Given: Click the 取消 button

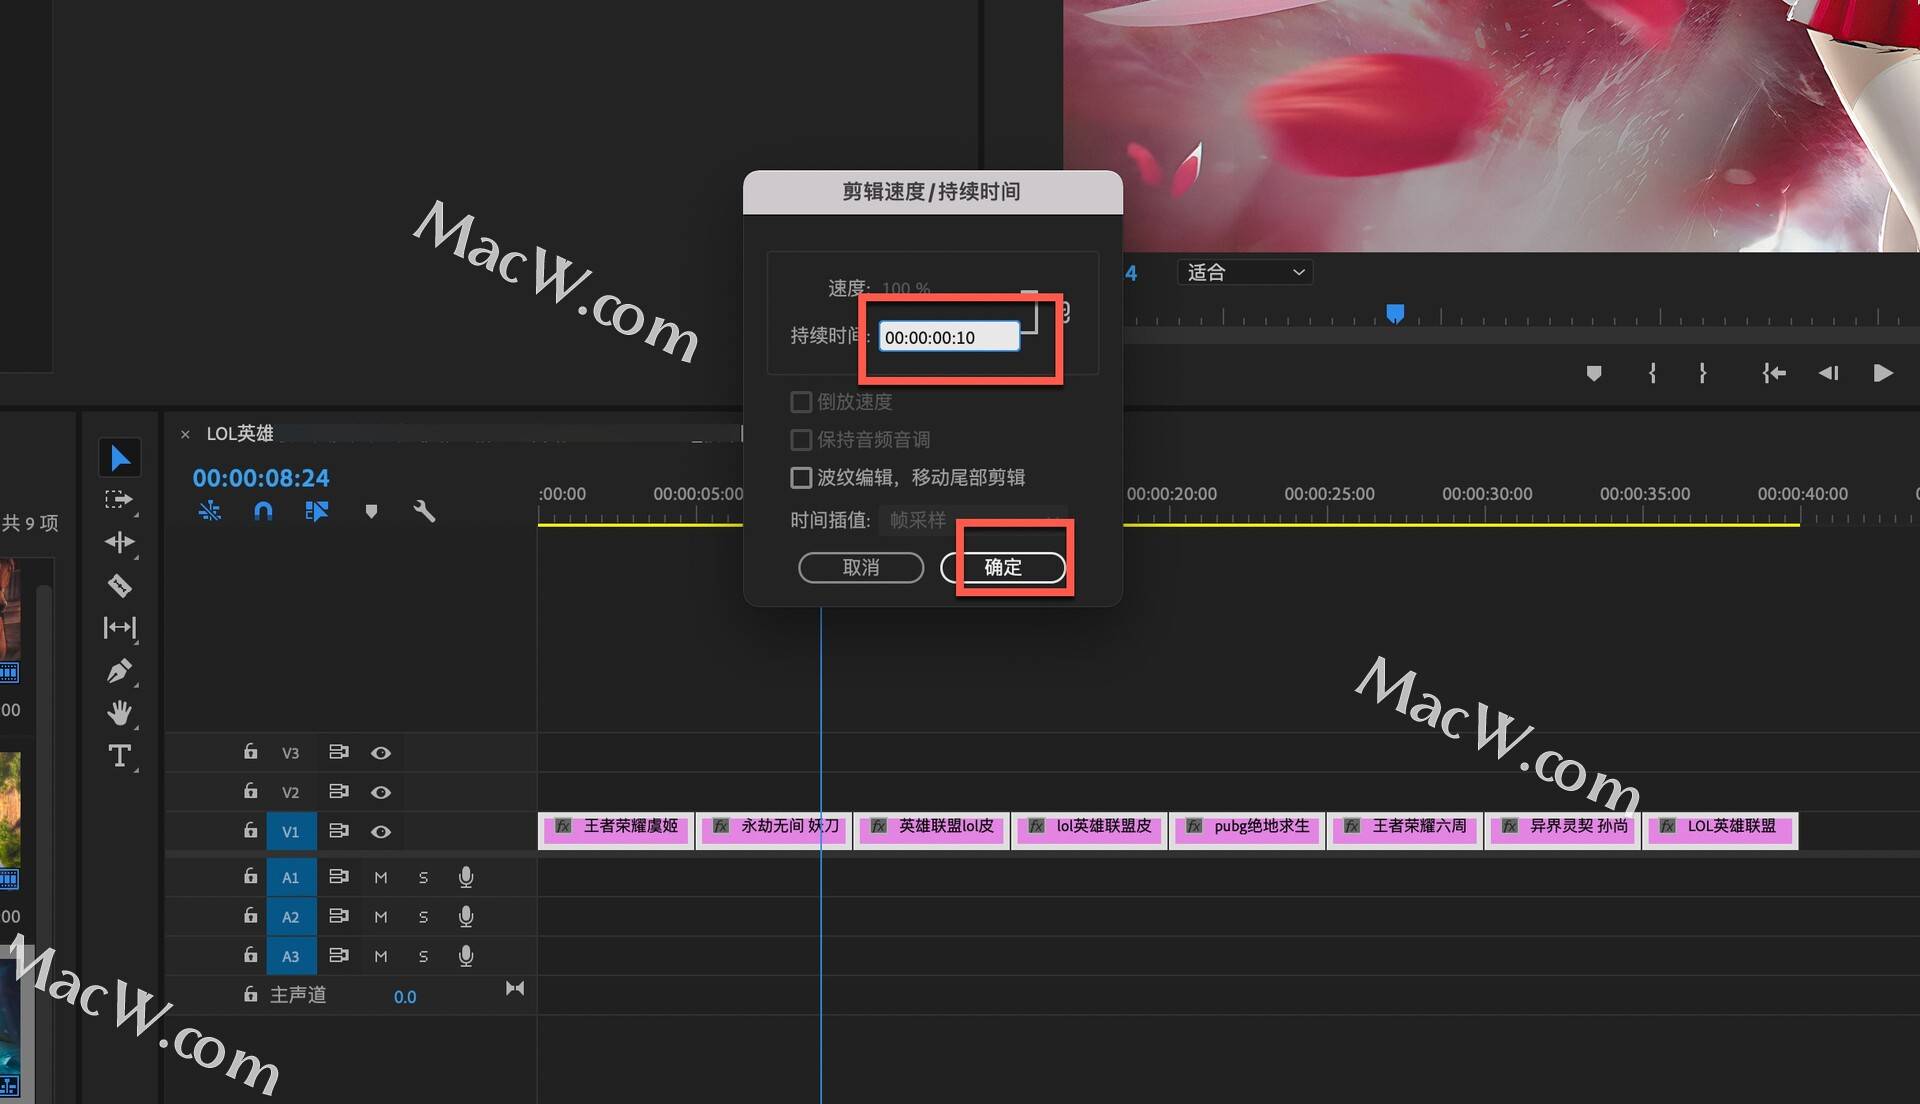Looking at the screenshot, I should [861, 568].
